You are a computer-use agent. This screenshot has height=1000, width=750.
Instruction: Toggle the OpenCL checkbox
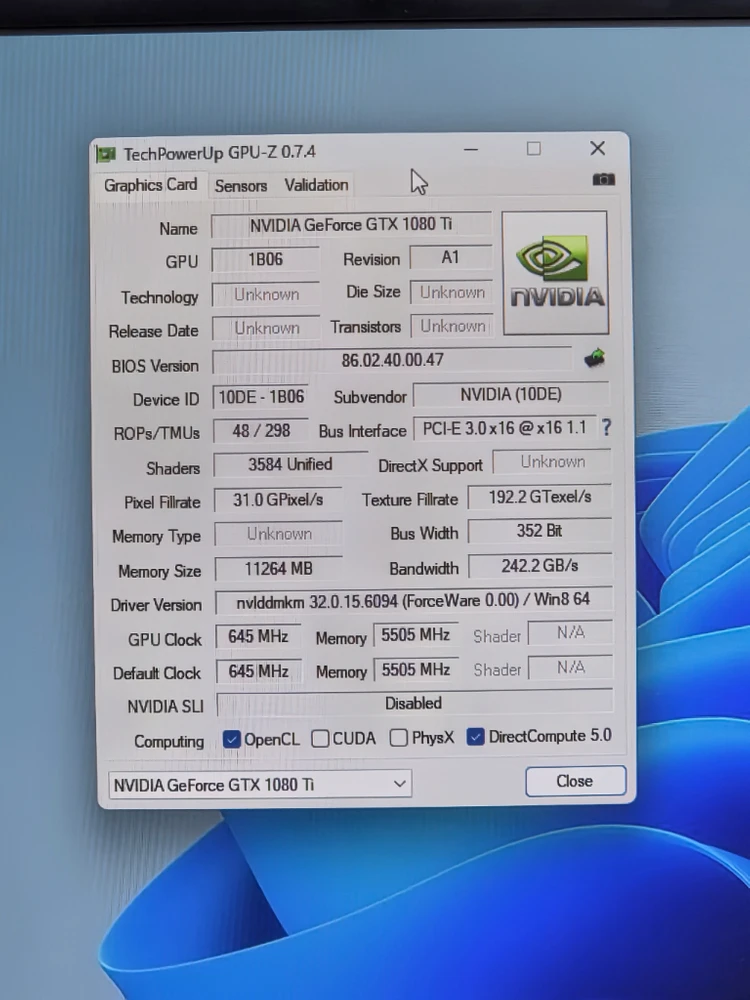click(231, 739)
